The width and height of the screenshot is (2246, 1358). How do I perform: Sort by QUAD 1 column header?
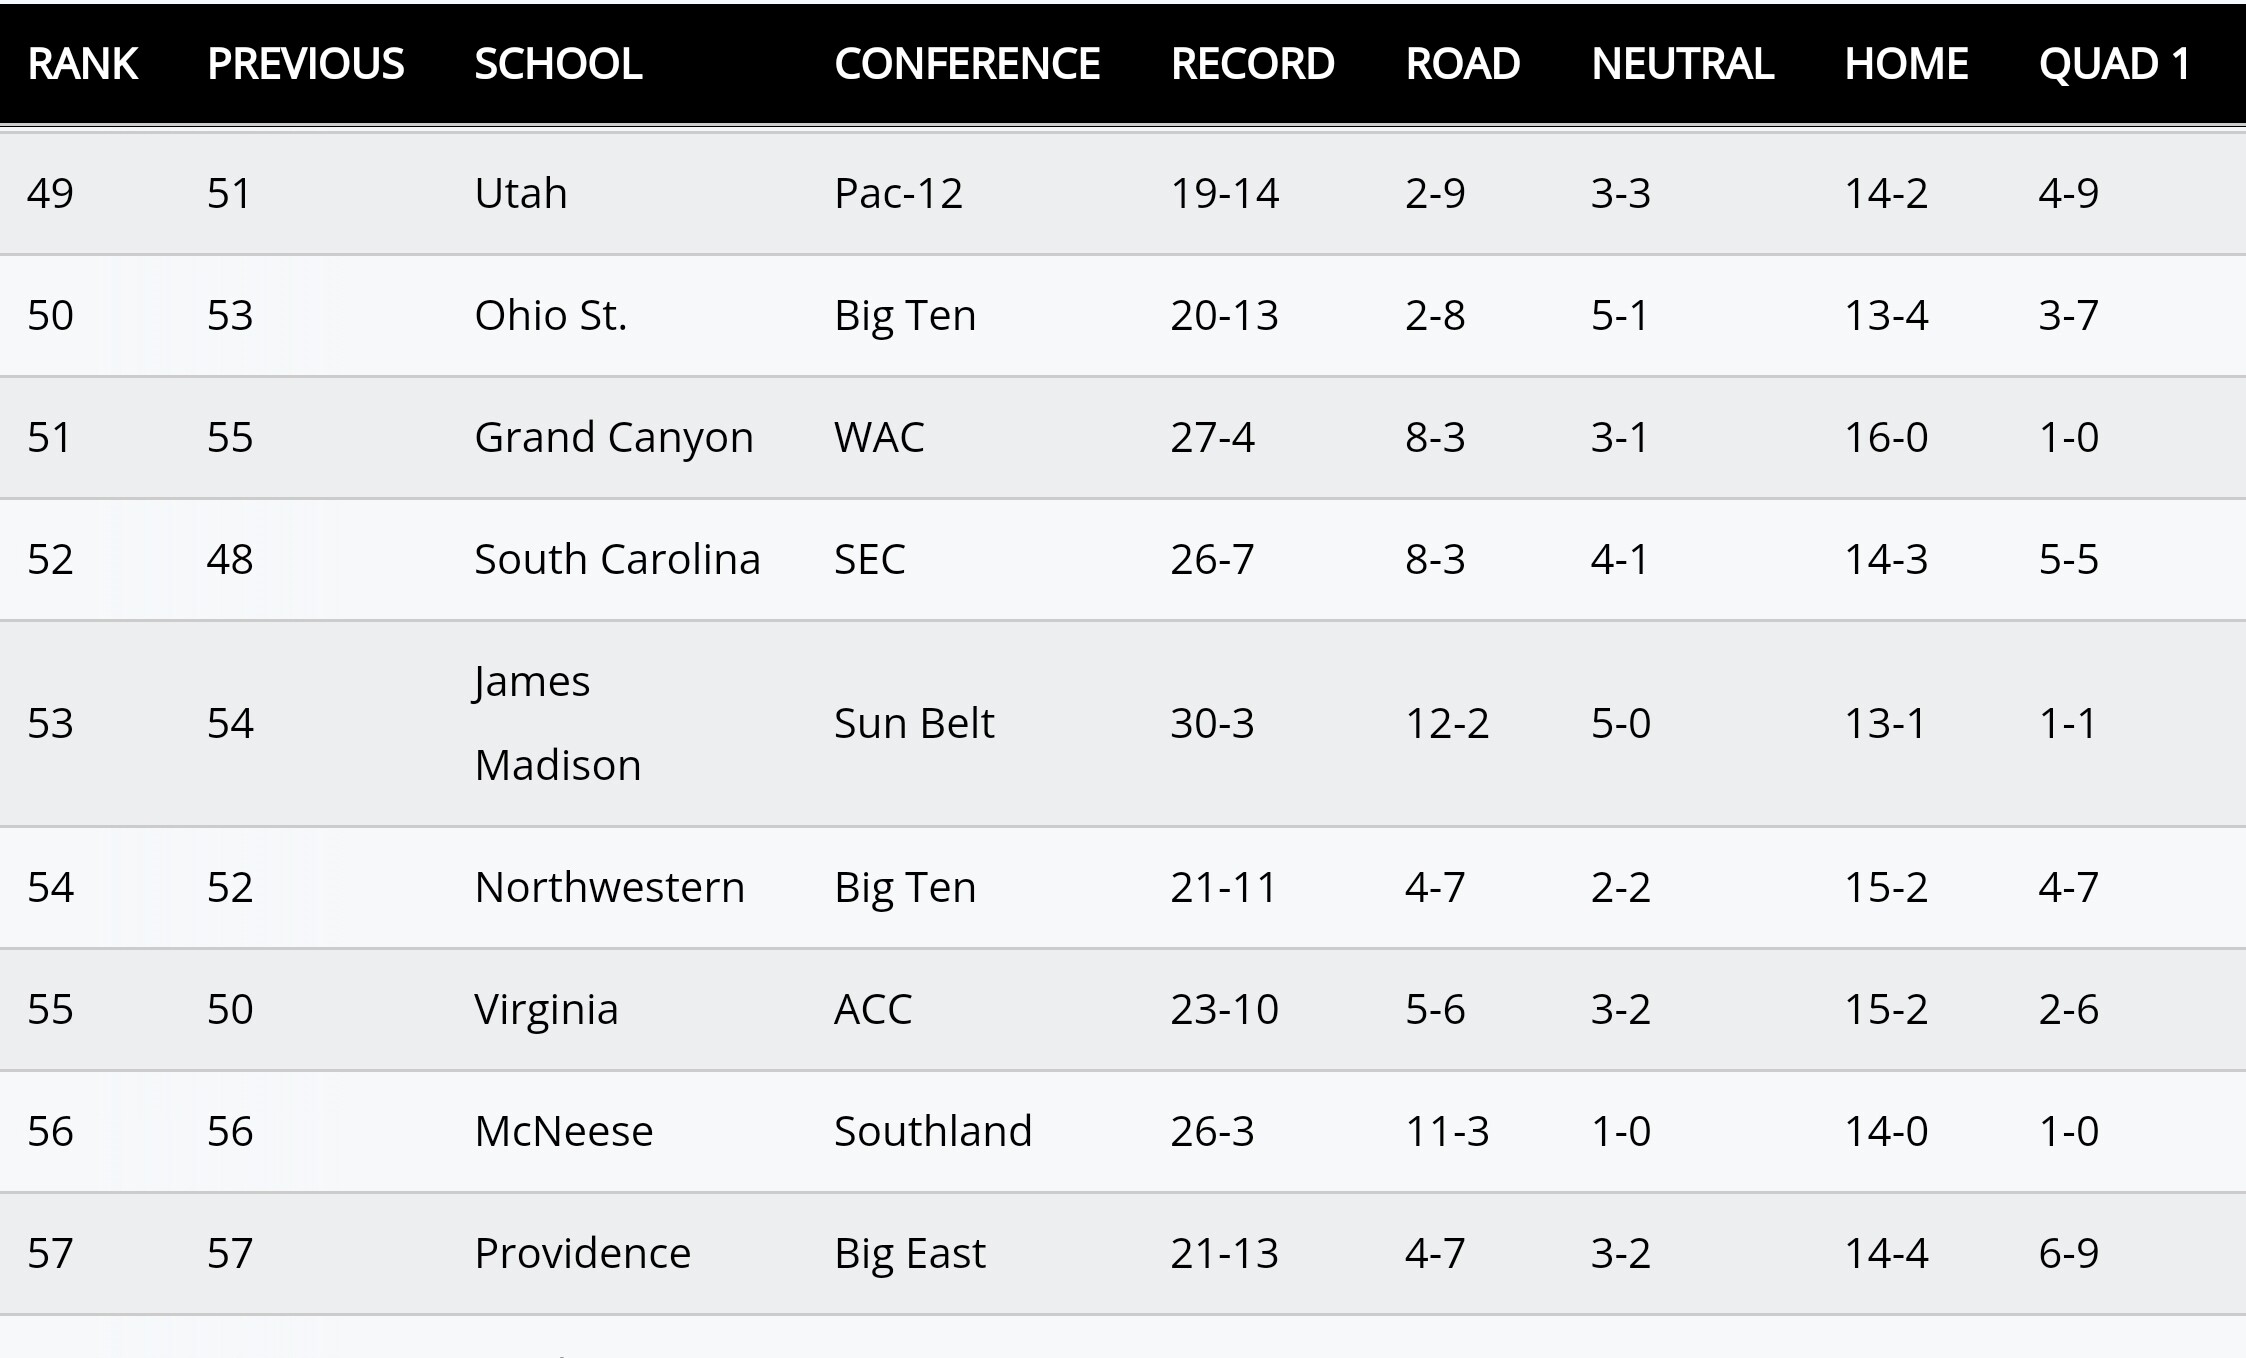(2115, 64)
